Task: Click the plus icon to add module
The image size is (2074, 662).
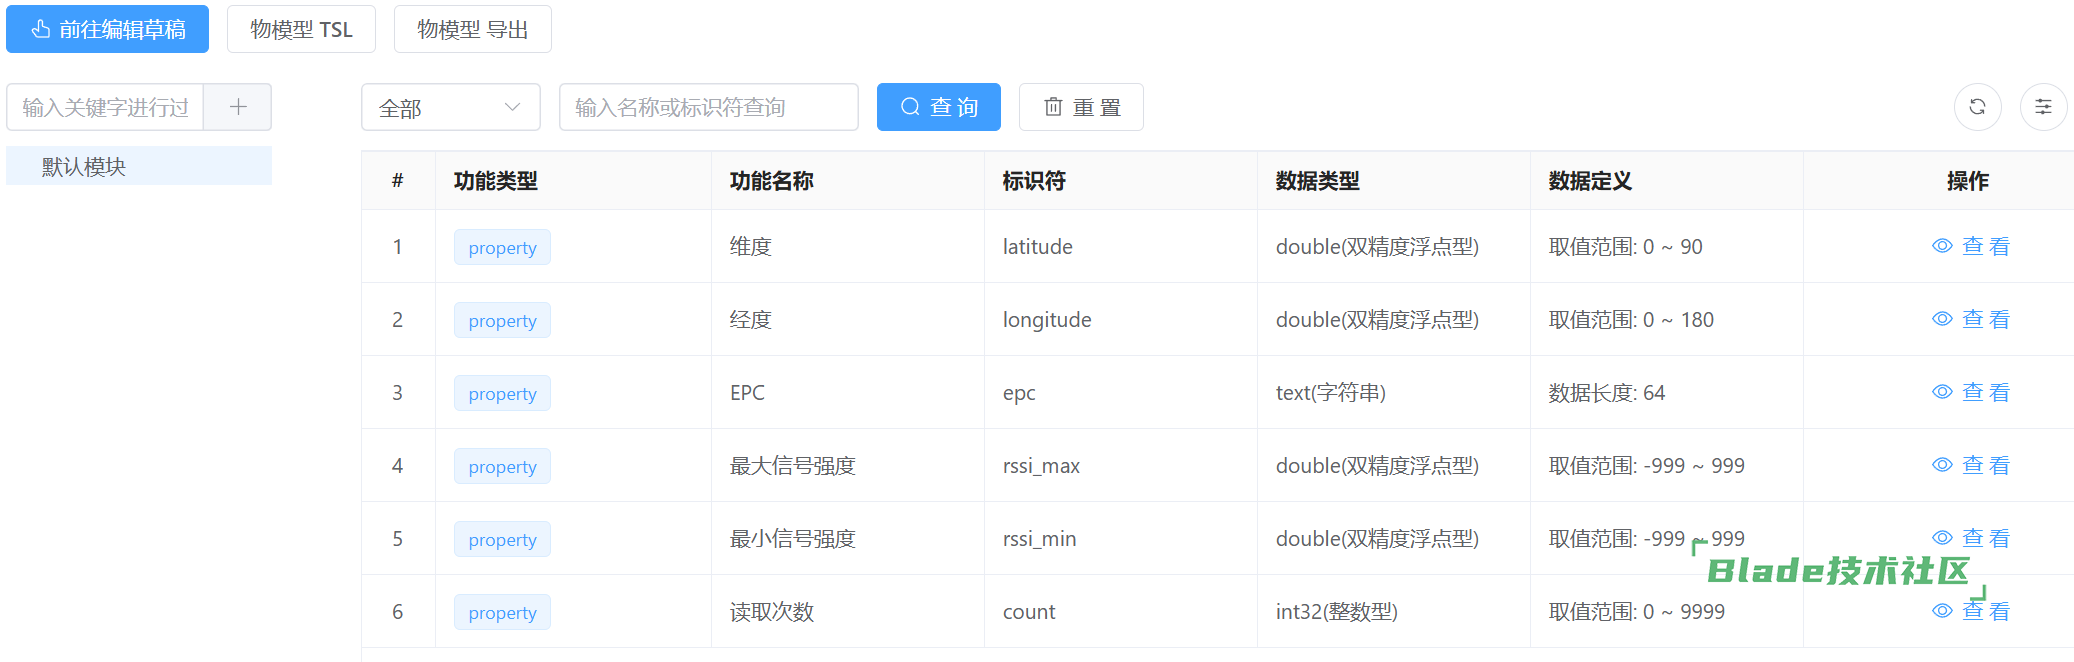Action: pos(238,107)
